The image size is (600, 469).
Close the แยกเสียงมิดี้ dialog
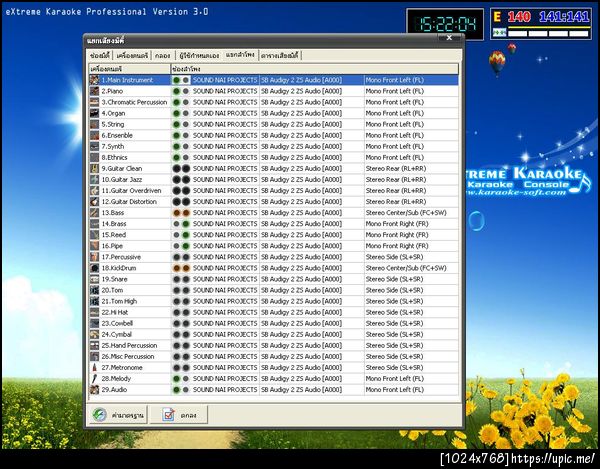click(x=449, y=38)
